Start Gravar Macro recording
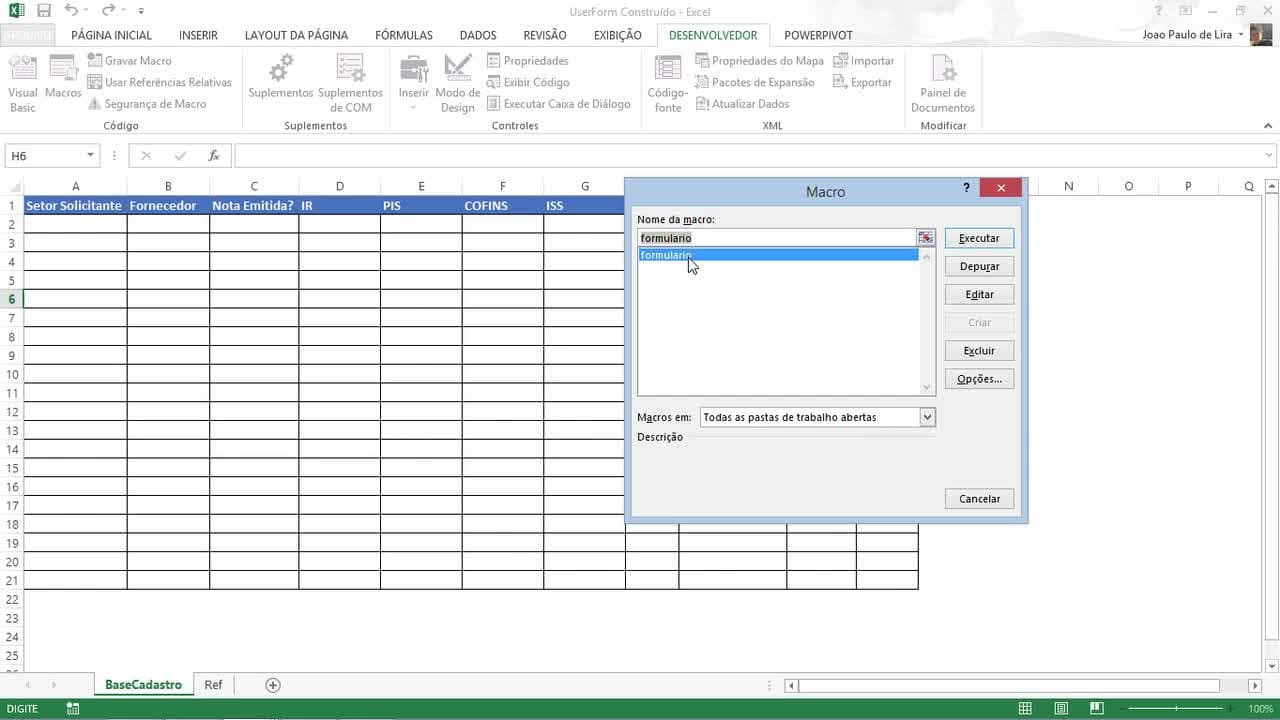 coord(129,61)
